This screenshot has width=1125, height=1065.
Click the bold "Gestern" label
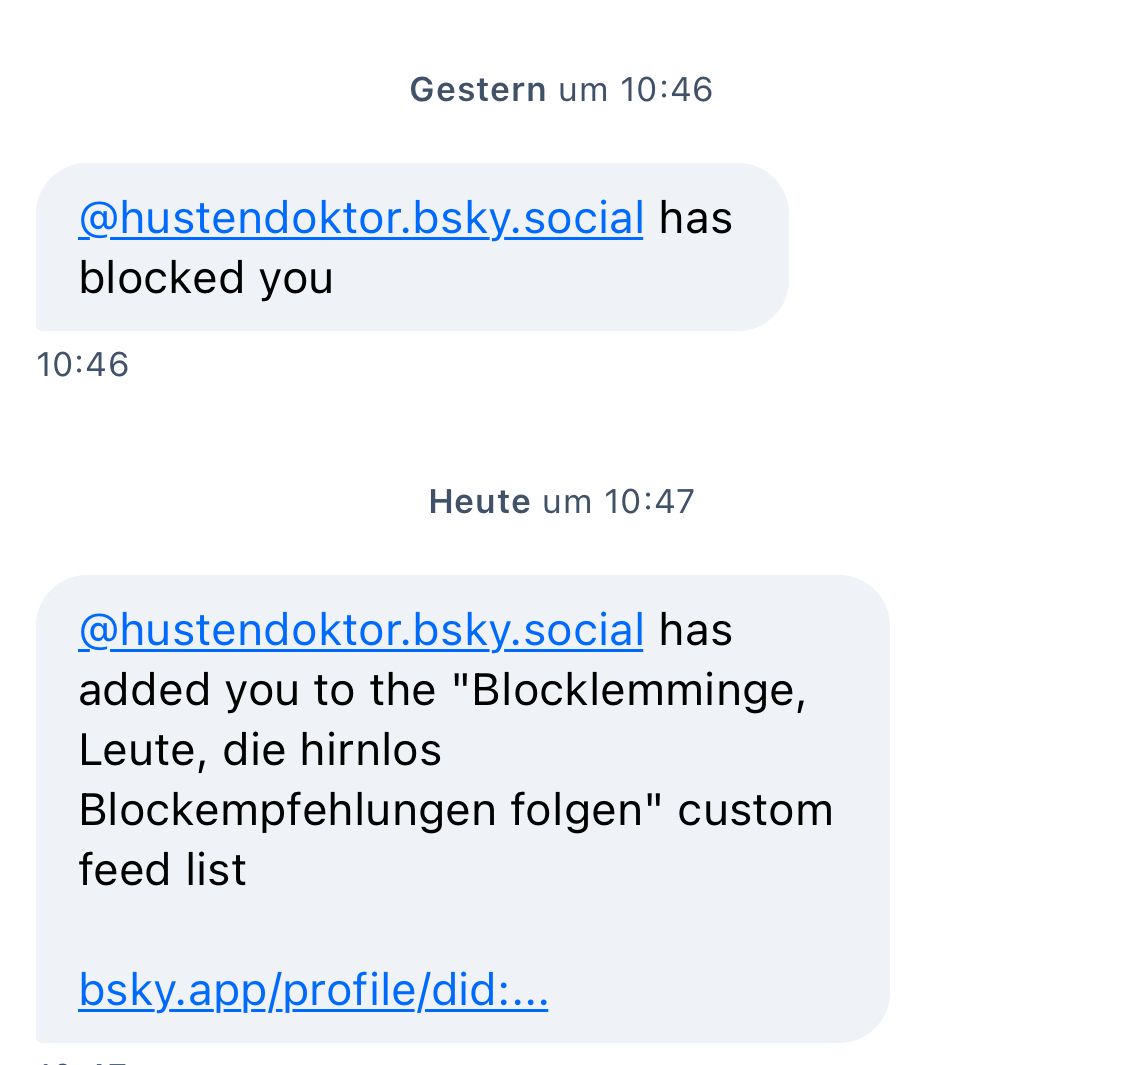478,90
